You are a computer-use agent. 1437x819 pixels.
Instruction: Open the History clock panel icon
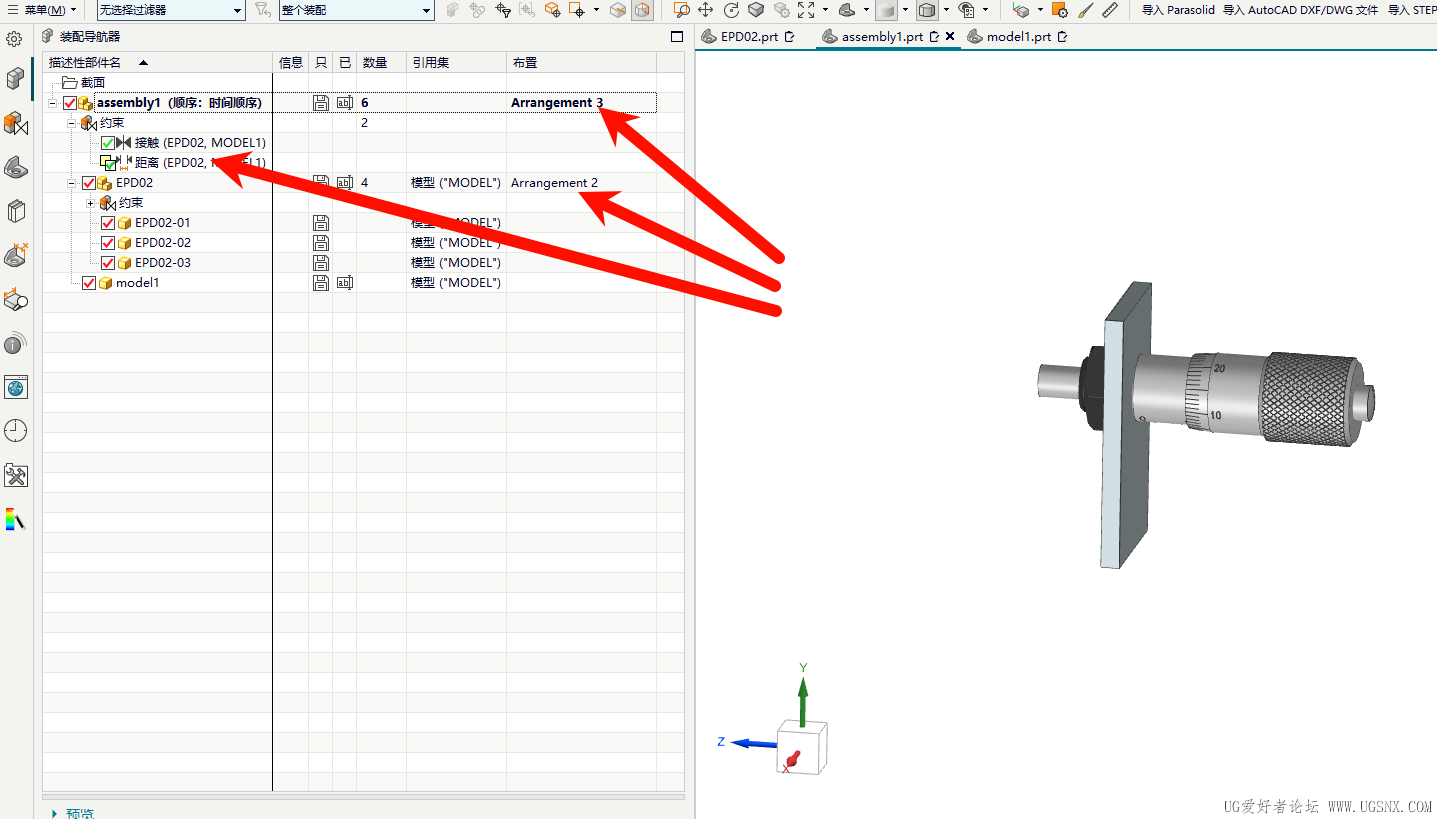point(15,431)
